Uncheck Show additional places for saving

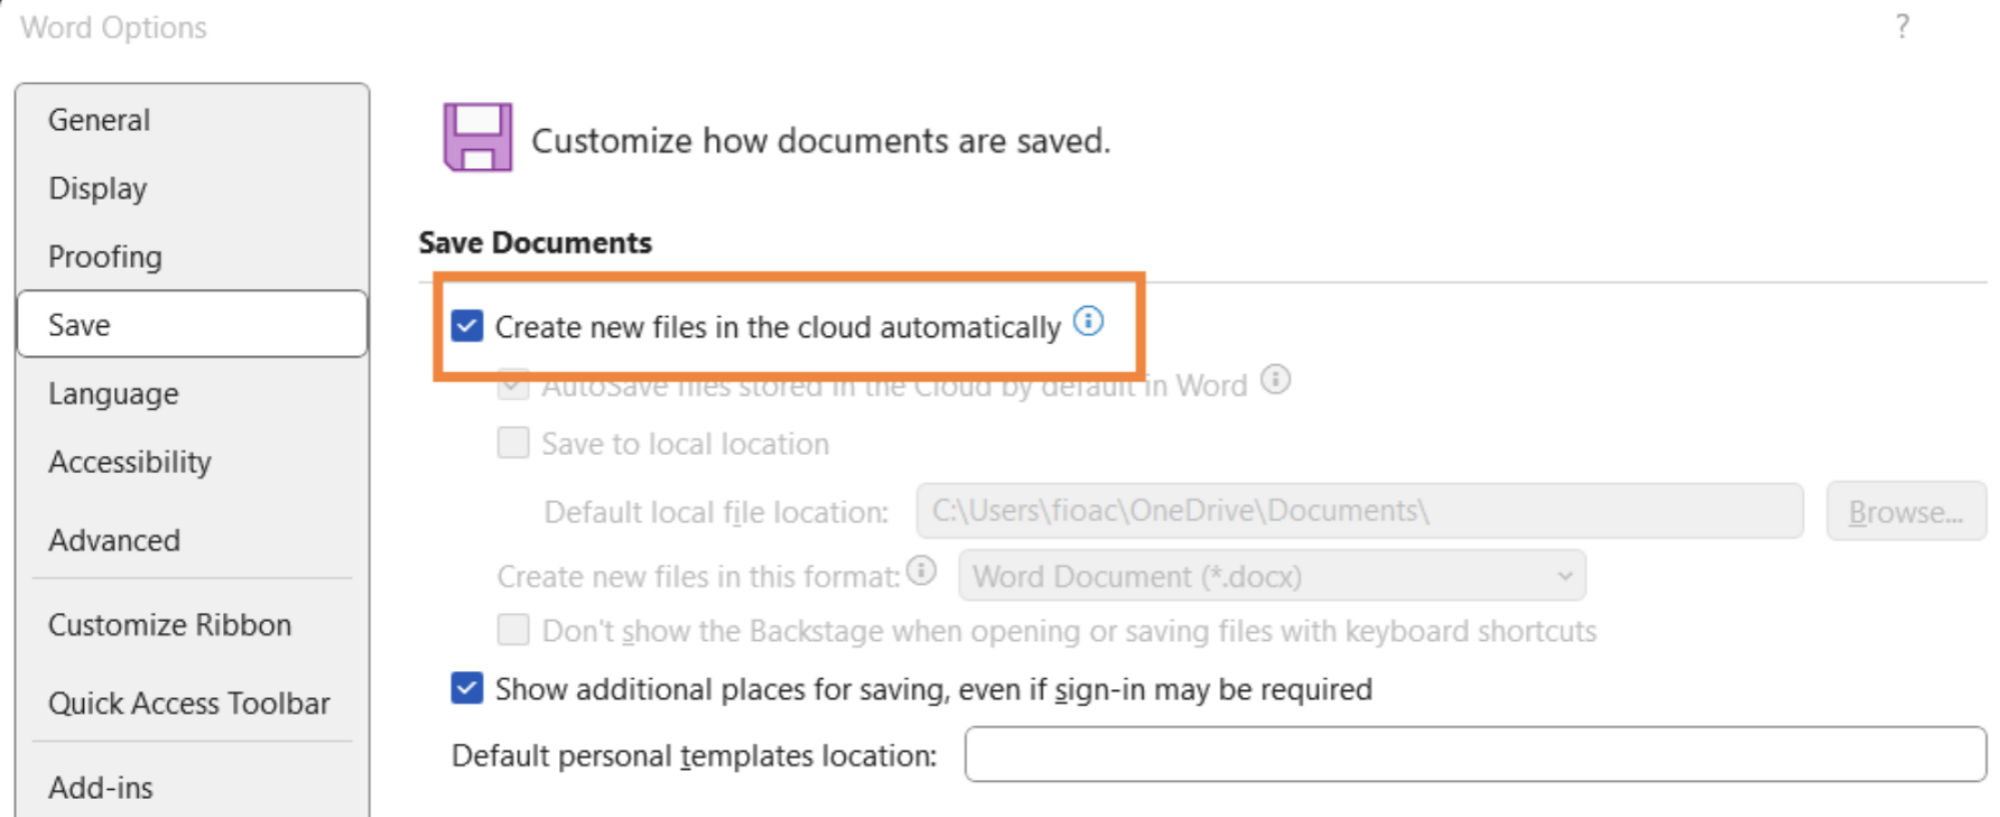[467, 688]
